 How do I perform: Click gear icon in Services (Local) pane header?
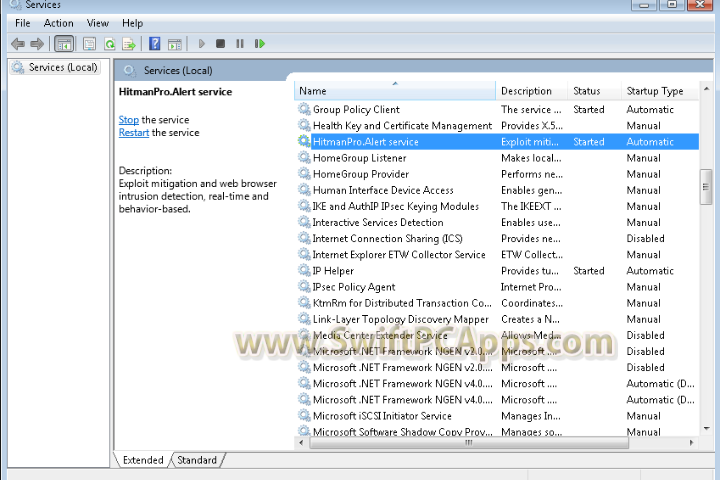point(129,71)
